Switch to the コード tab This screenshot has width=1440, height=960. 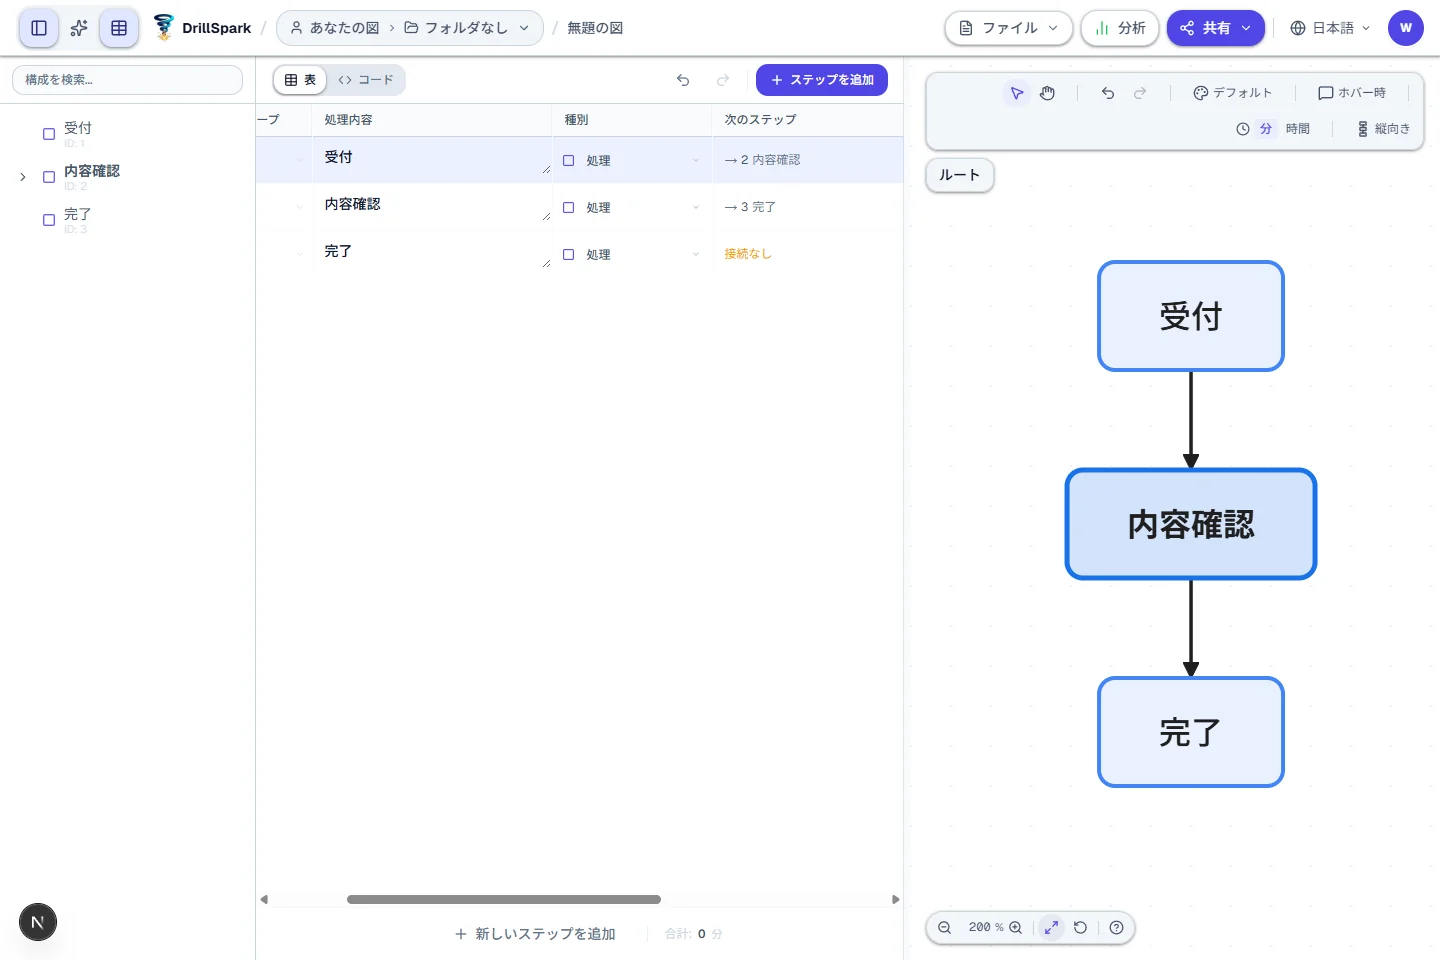pyautogui.click(x=366, y=80)
